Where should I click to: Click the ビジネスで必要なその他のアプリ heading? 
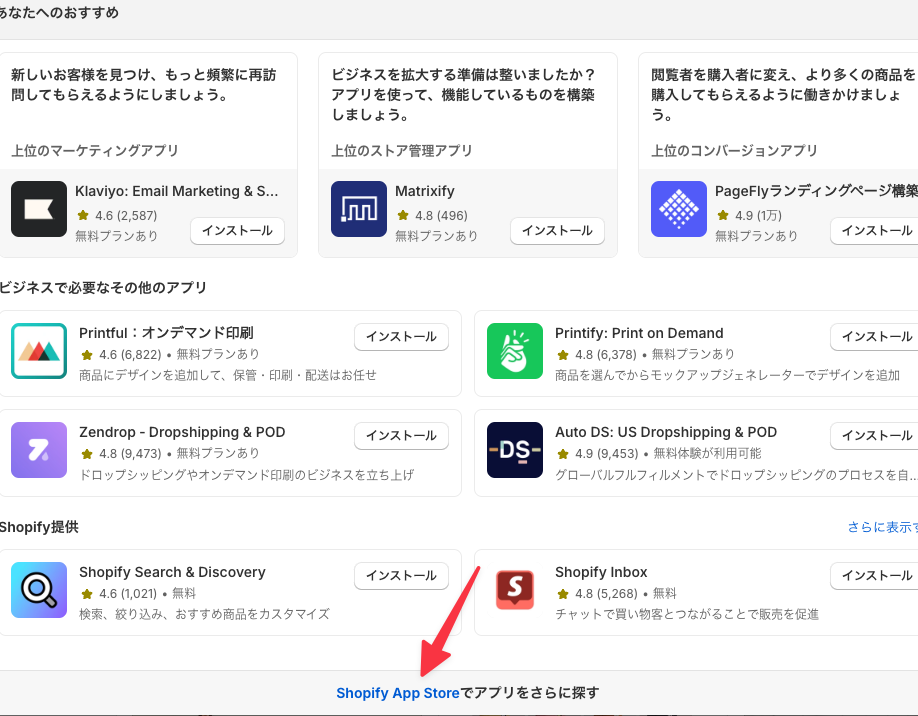pyautogui.click(x=103, y=287)
